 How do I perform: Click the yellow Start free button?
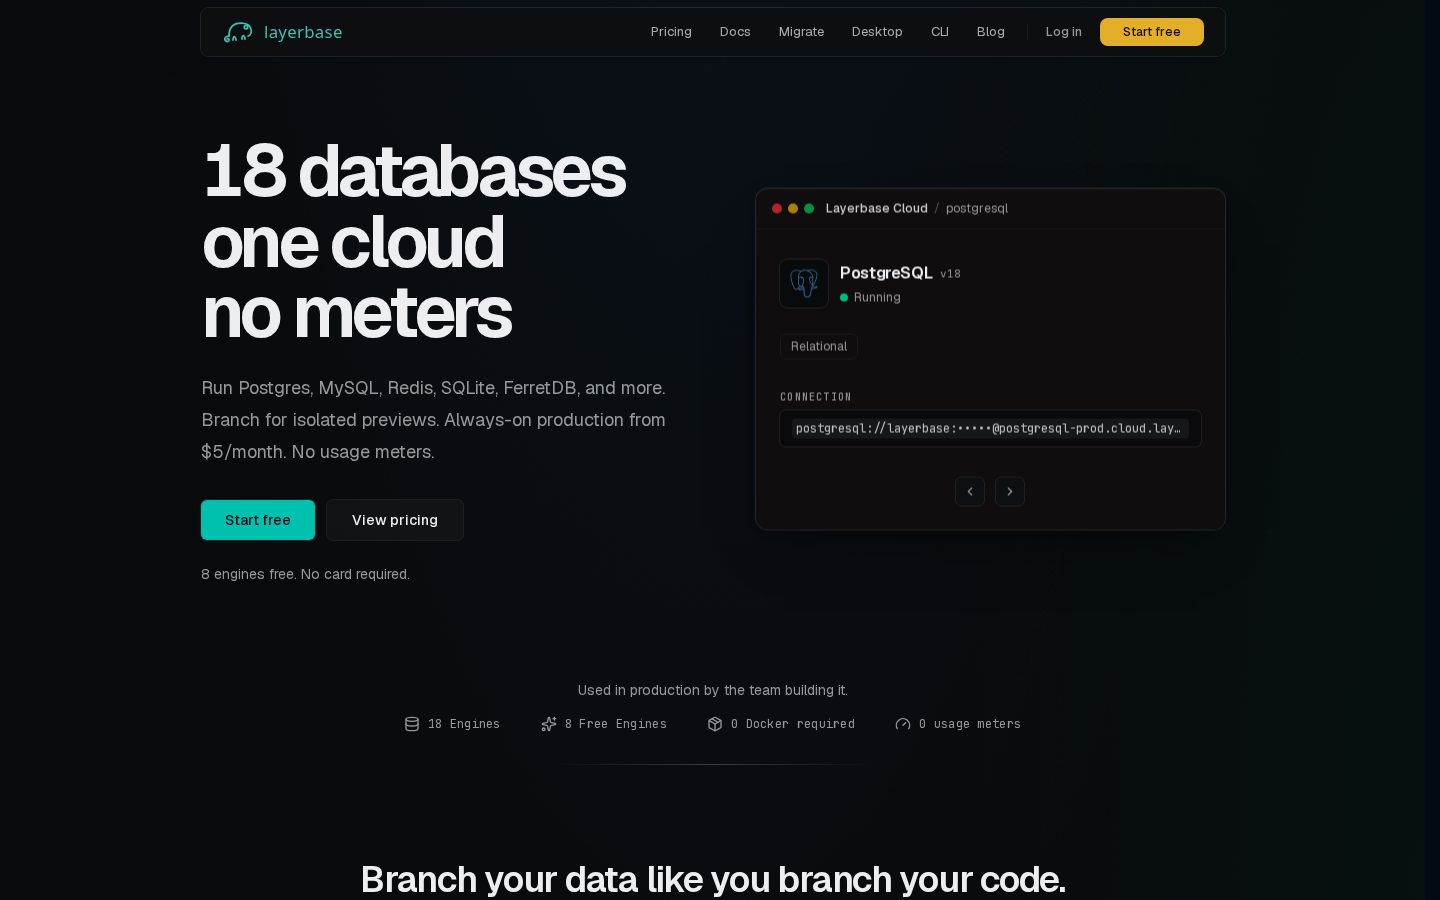(1152, 32)
